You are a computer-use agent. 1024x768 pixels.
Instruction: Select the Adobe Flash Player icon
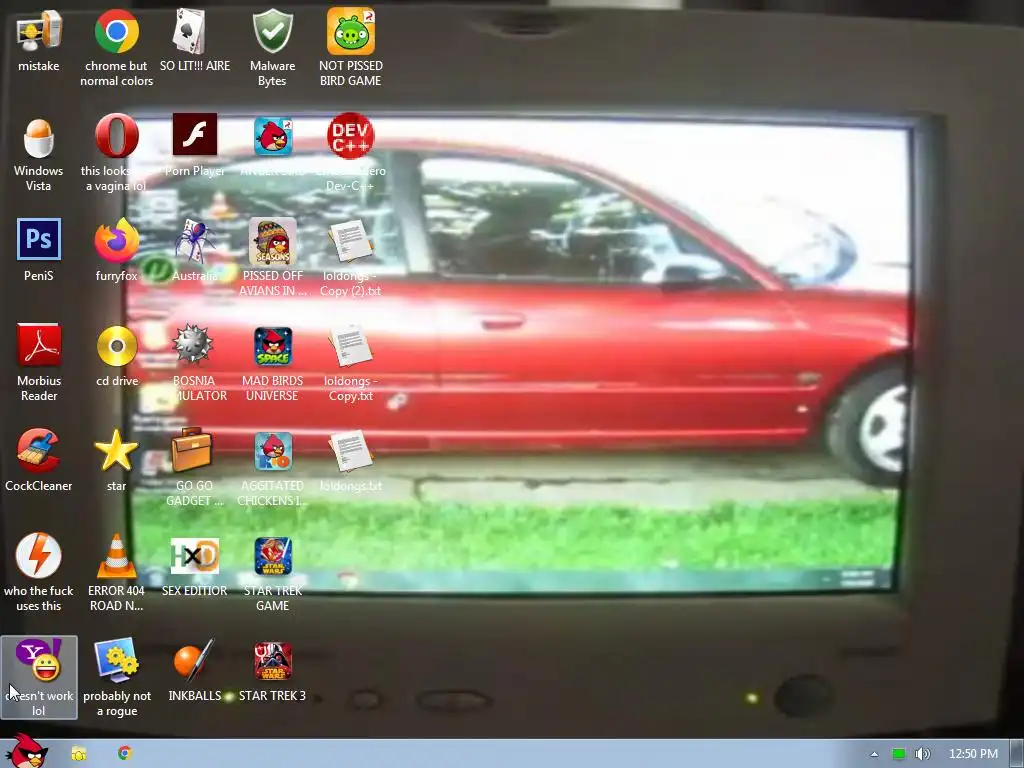point(195,135)
